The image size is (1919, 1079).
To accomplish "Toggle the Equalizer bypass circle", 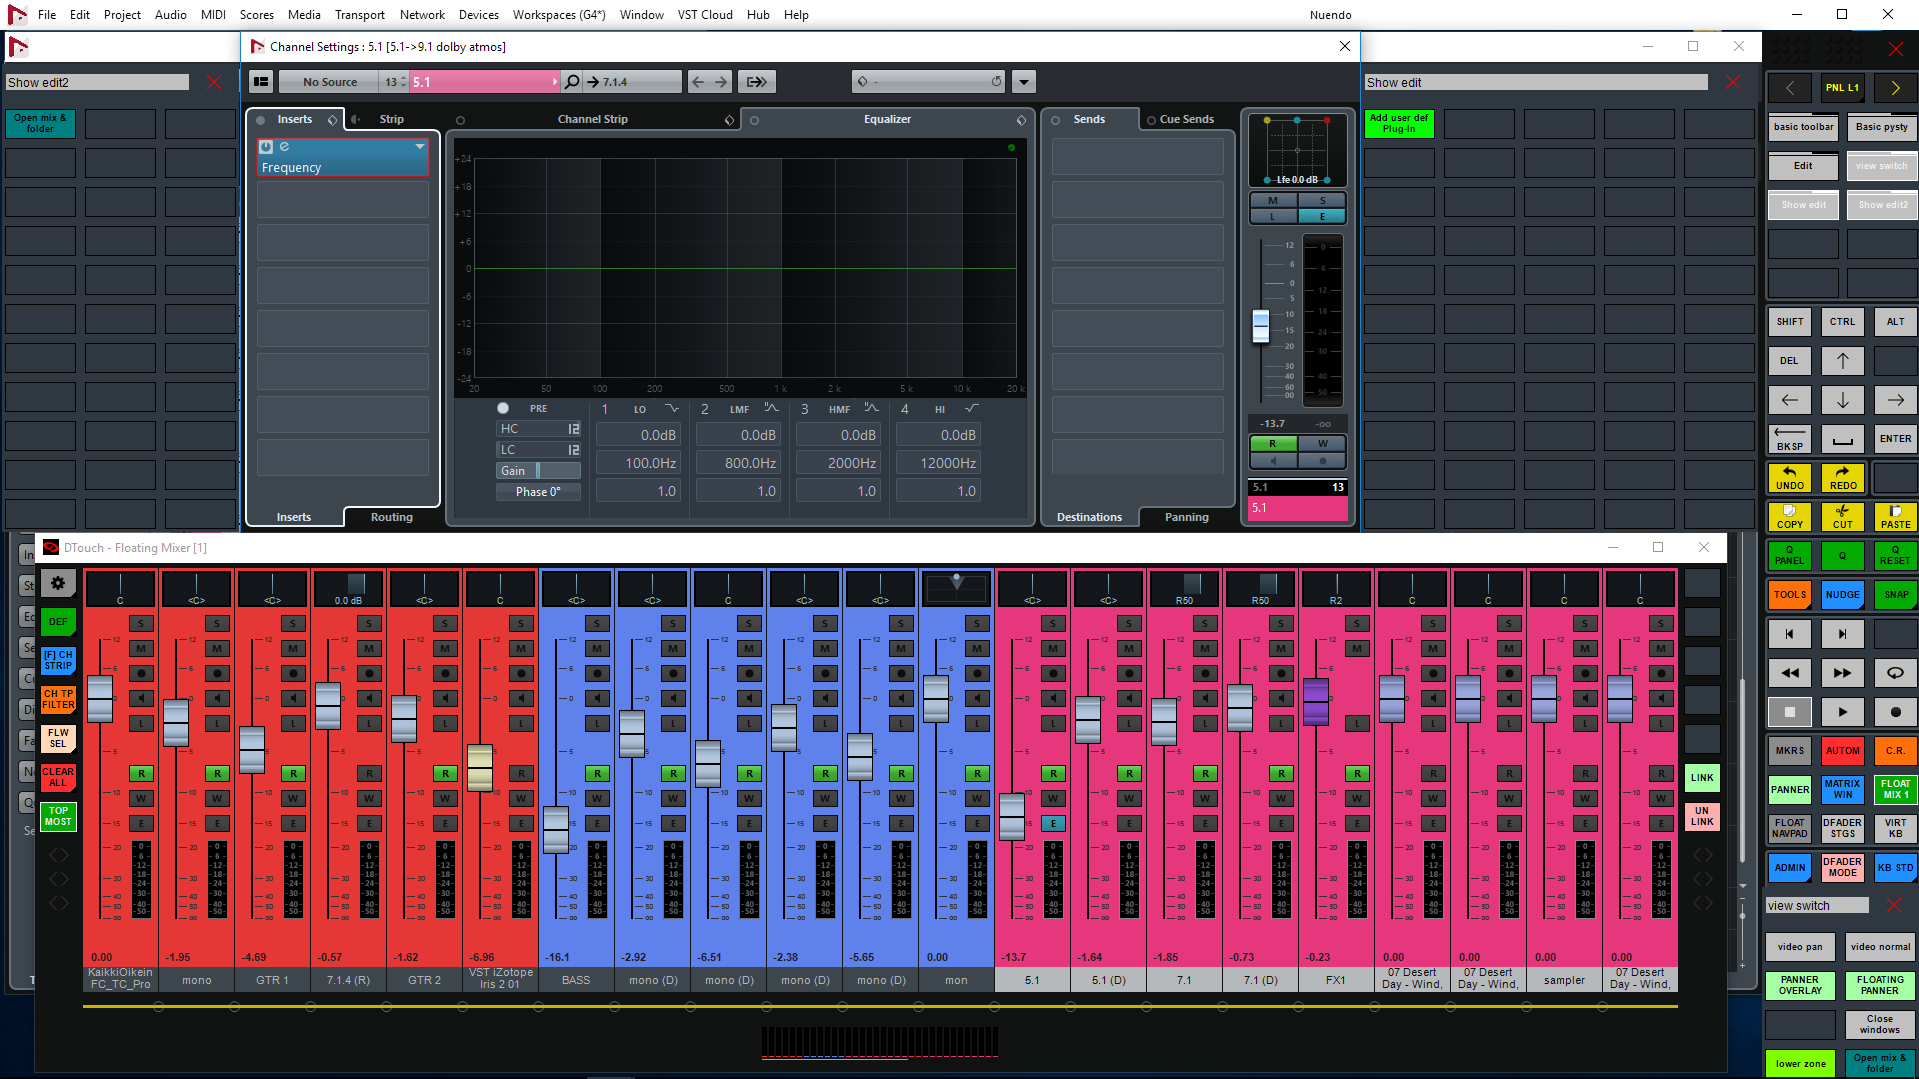I will pos(754,120).
